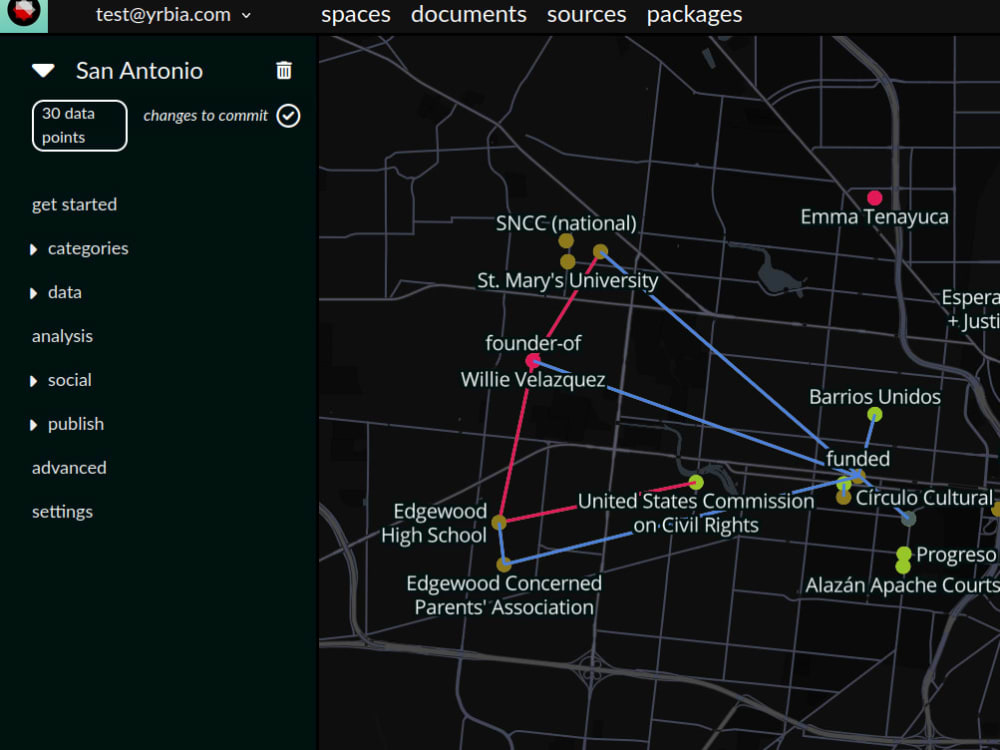Open the get started page

(x=74, y=204)
